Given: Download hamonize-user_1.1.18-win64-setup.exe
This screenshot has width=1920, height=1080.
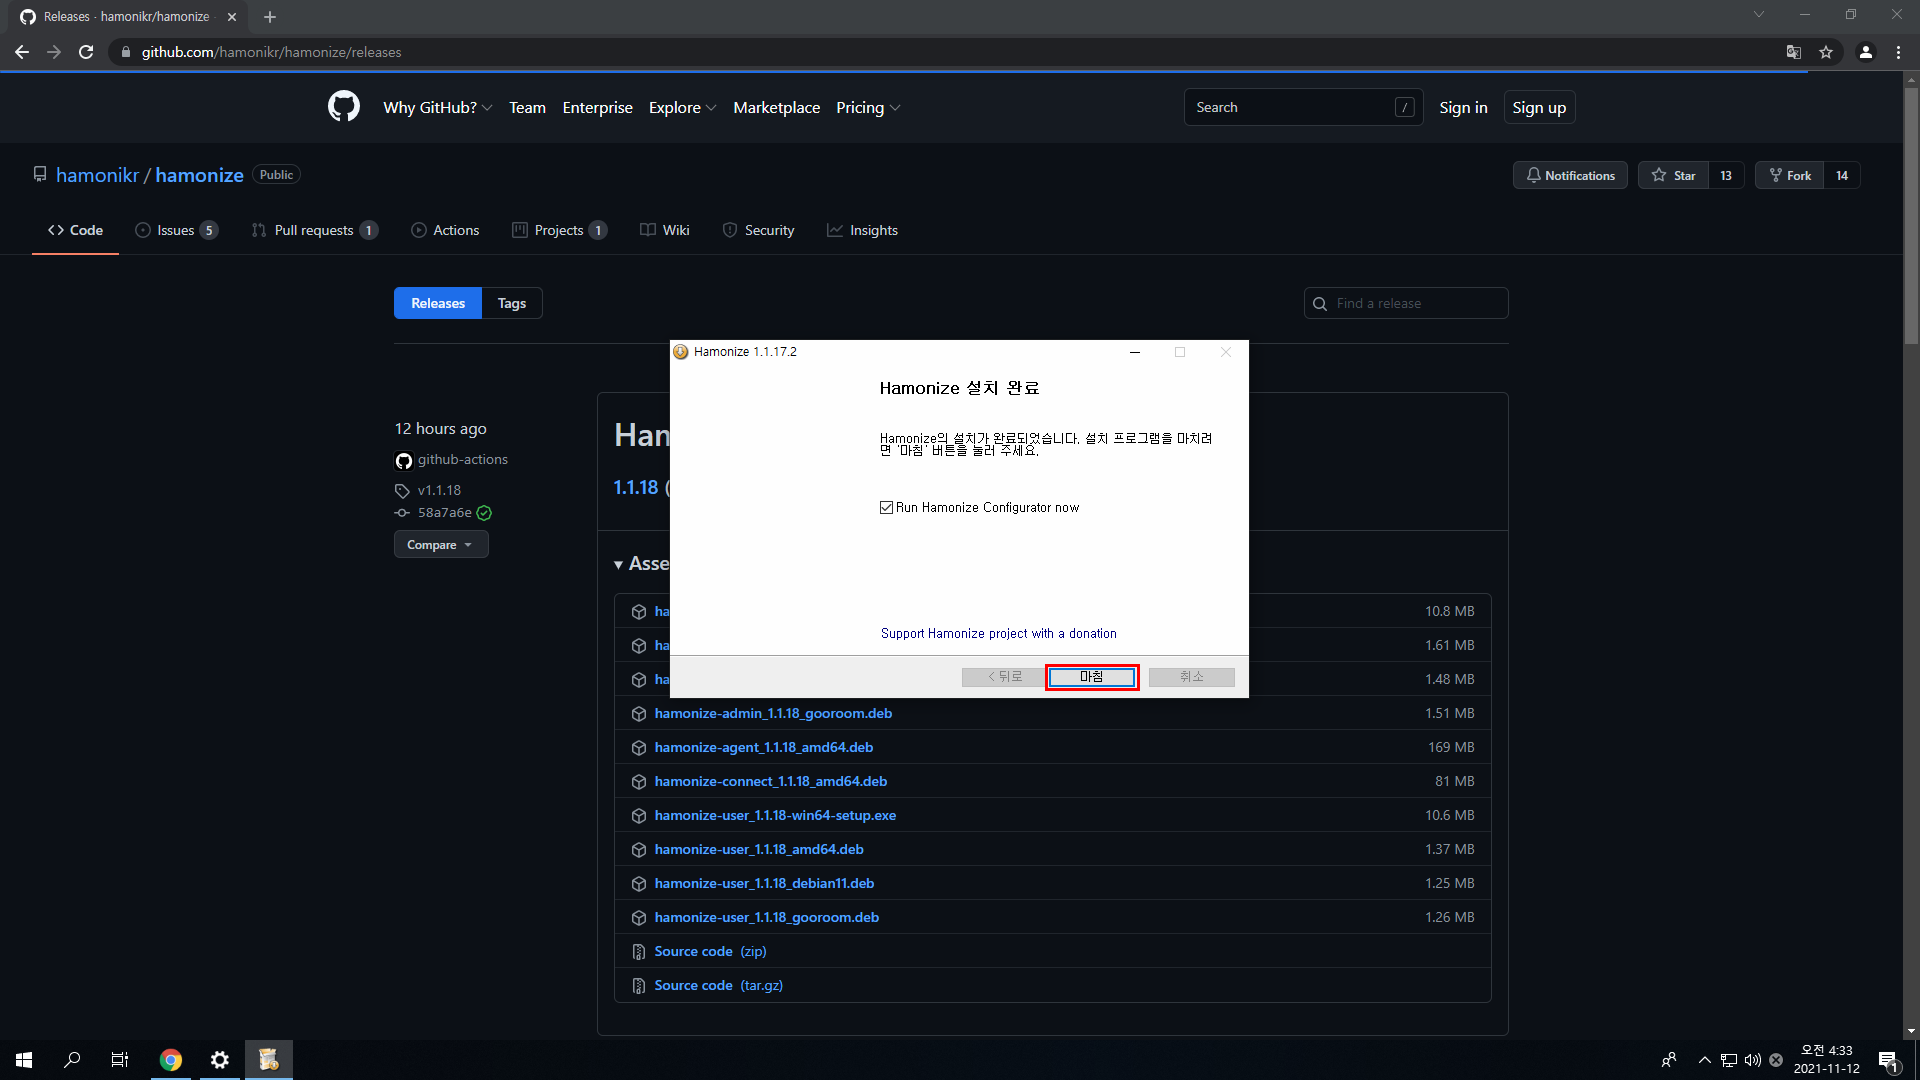Looking at the screenshot, I should 775,816.
